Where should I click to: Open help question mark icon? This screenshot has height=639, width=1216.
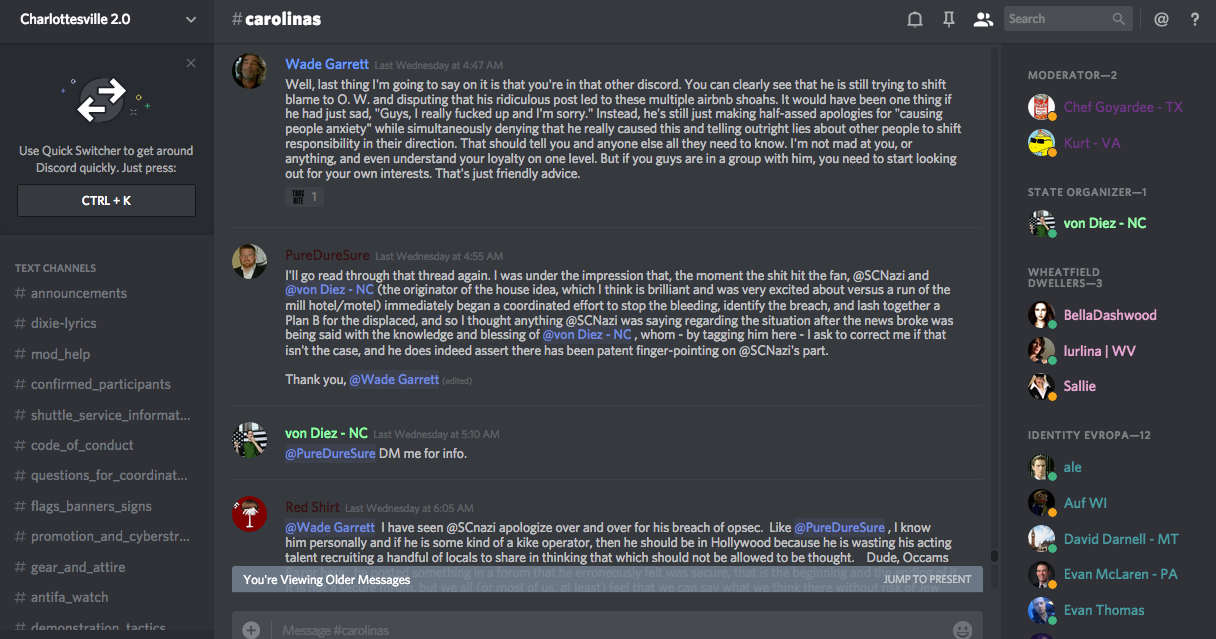pyautogui.click(x=1195, y=19)
